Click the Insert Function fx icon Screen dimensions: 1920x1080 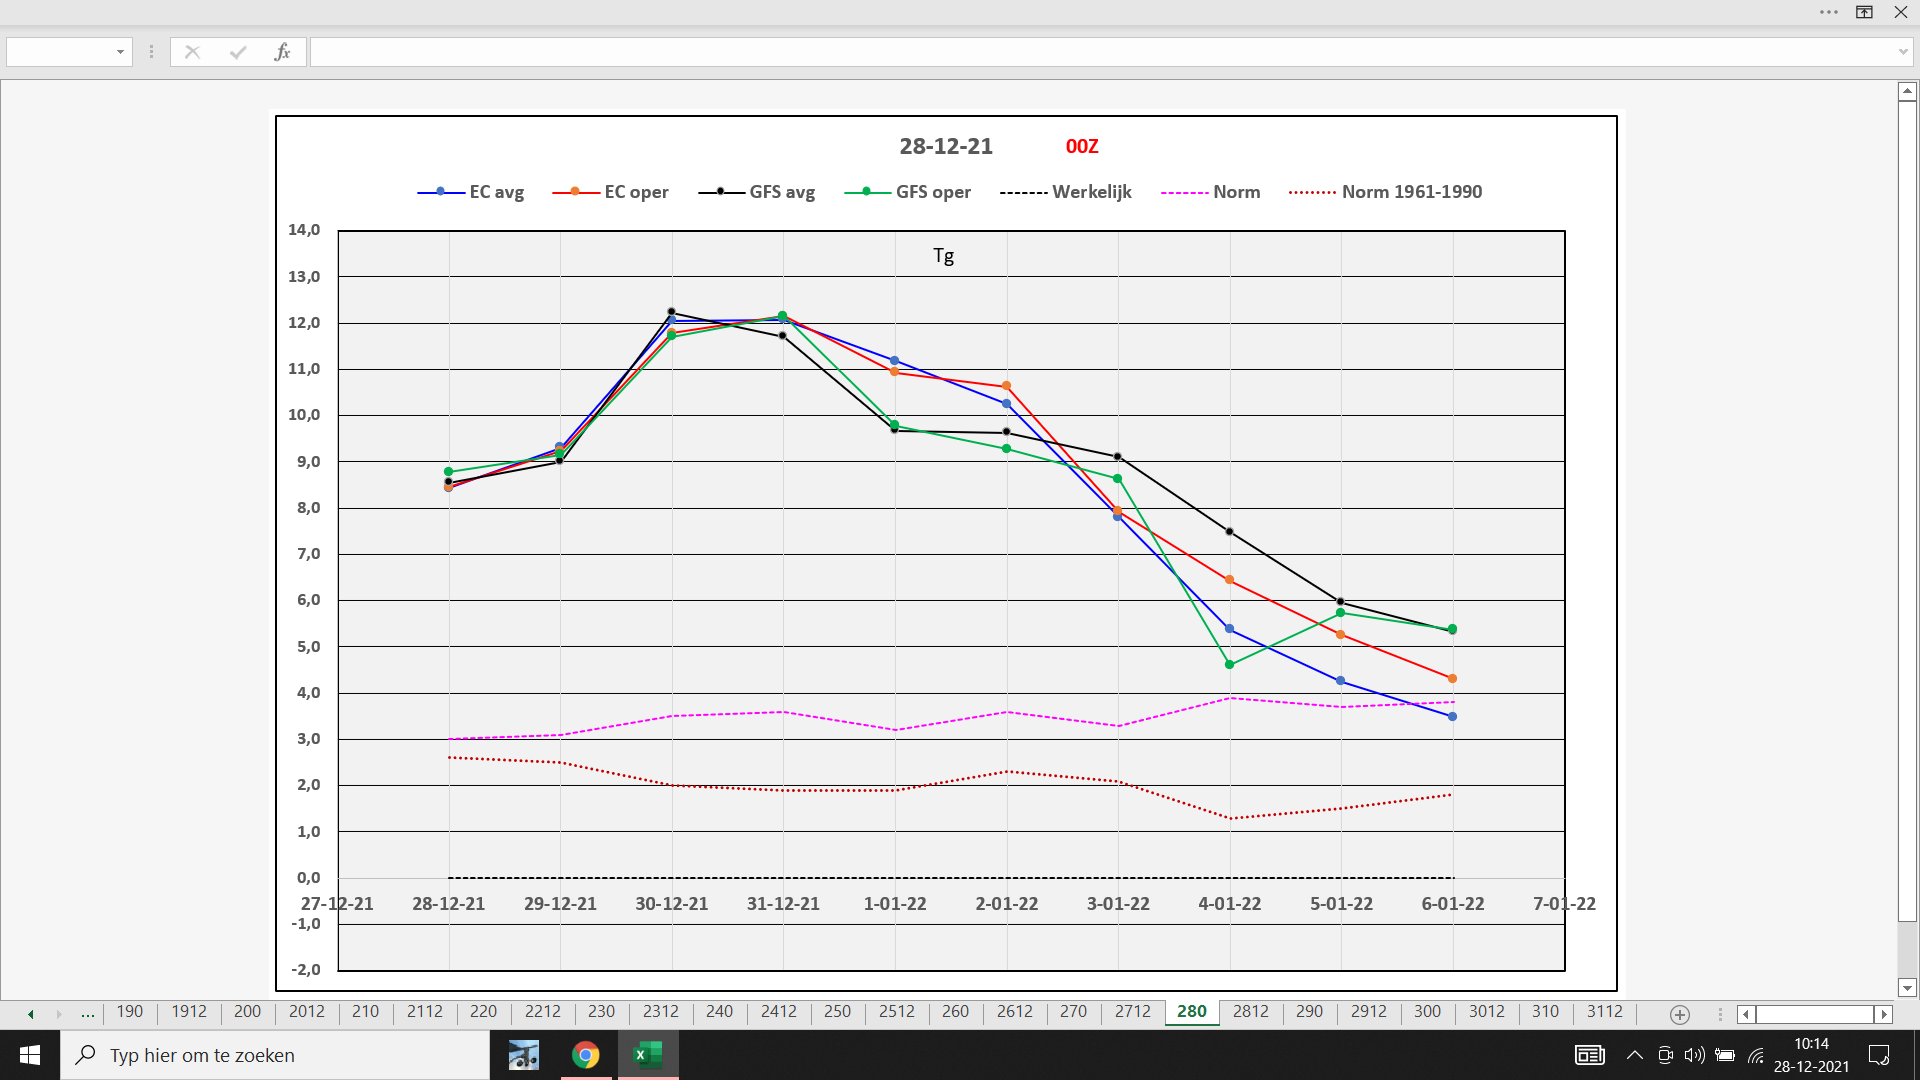[282, 52]
